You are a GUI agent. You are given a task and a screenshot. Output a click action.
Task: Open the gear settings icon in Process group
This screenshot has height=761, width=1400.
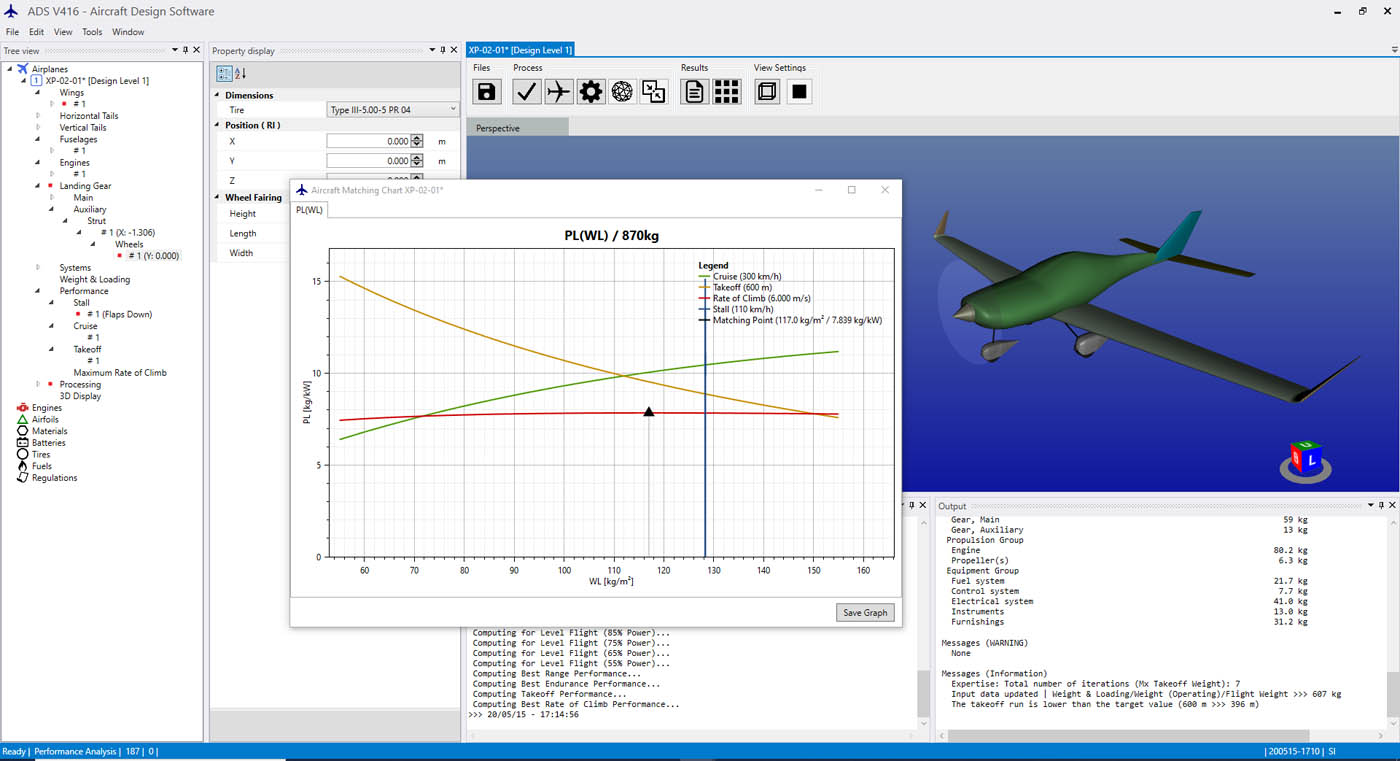coord(592,91)
